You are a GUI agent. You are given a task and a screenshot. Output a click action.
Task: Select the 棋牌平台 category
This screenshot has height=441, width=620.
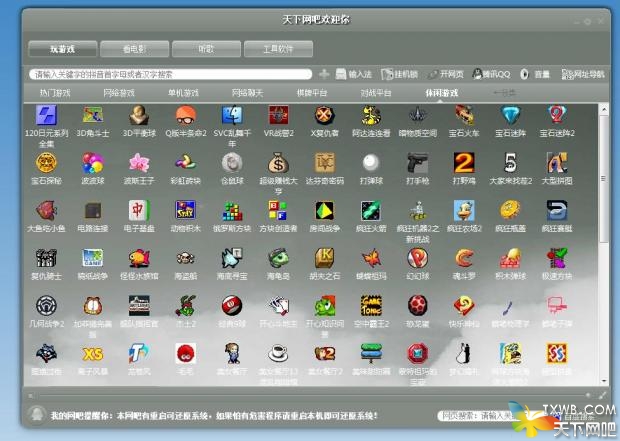[x=312, y=93]
